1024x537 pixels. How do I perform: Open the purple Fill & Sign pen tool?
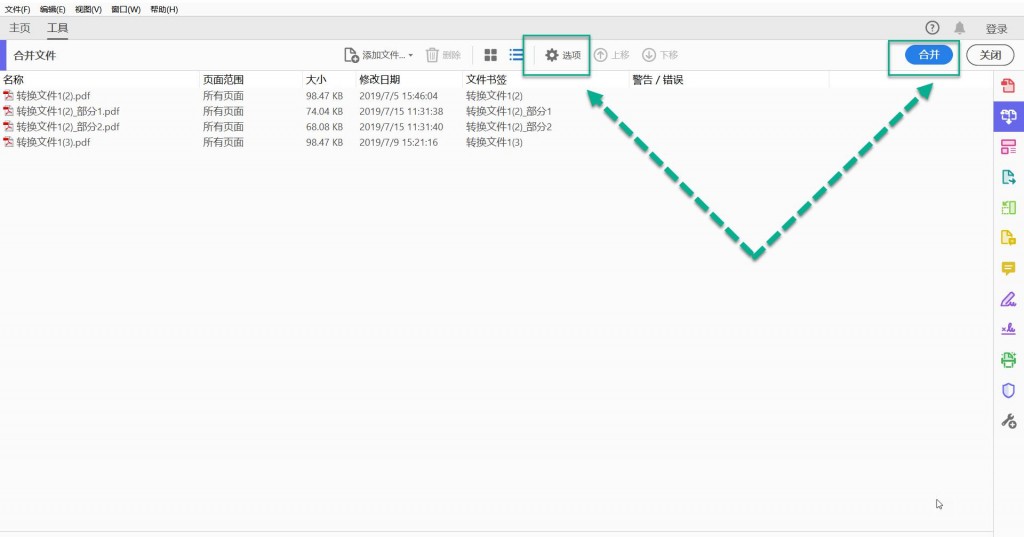[1008, 299]
